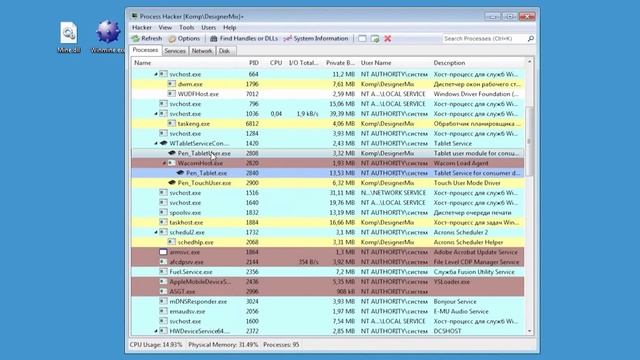
Task: Select the svchost.exe PID 1640 row
Action: 328,202
